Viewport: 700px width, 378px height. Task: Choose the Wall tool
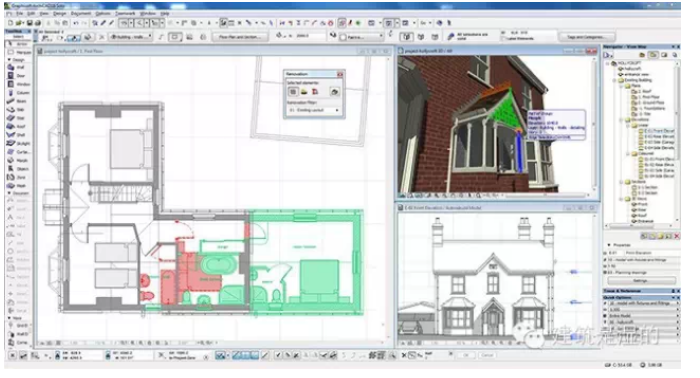(x=18, y=67)
